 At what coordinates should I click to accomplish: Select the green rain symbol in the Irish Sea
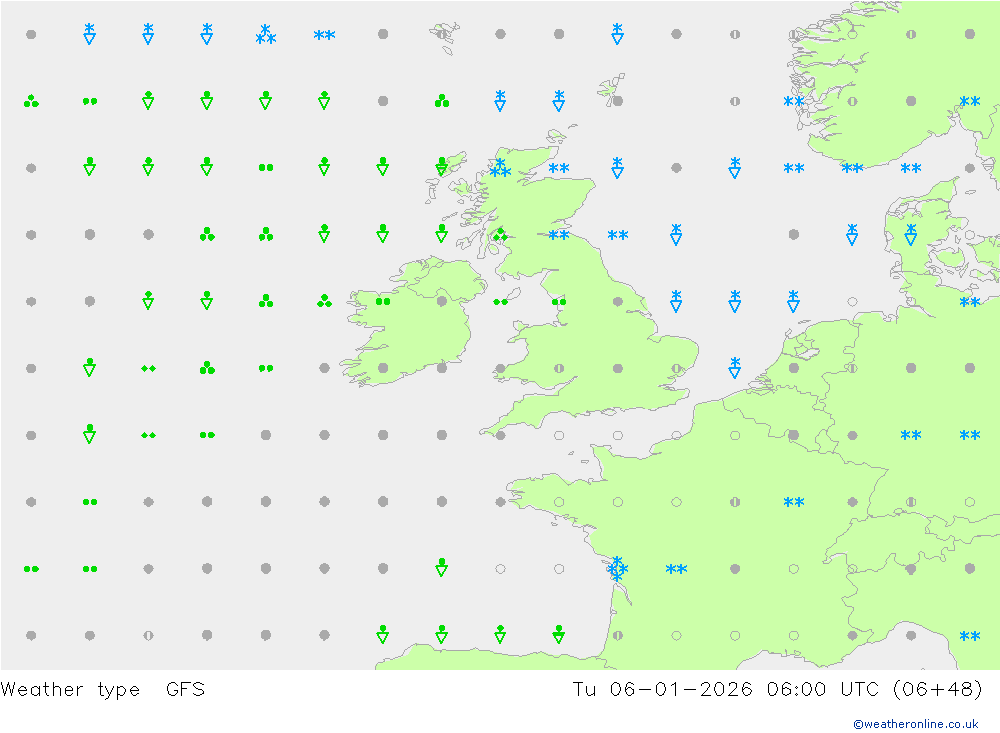coord(500,301)
